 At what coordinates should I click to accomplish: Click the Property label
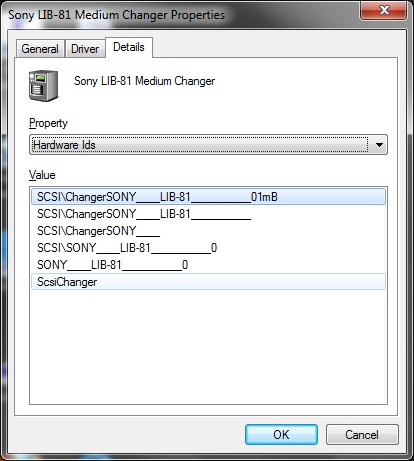48,123
